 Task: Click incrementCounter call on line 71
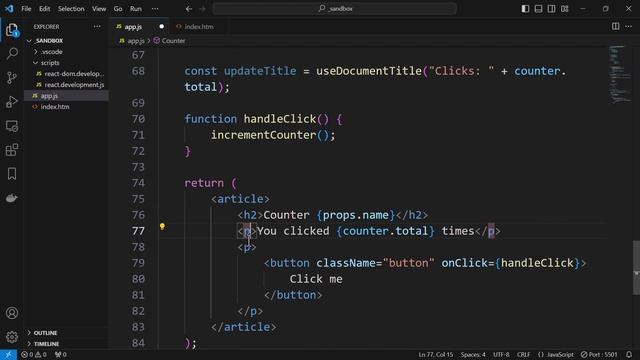point(263,135)
